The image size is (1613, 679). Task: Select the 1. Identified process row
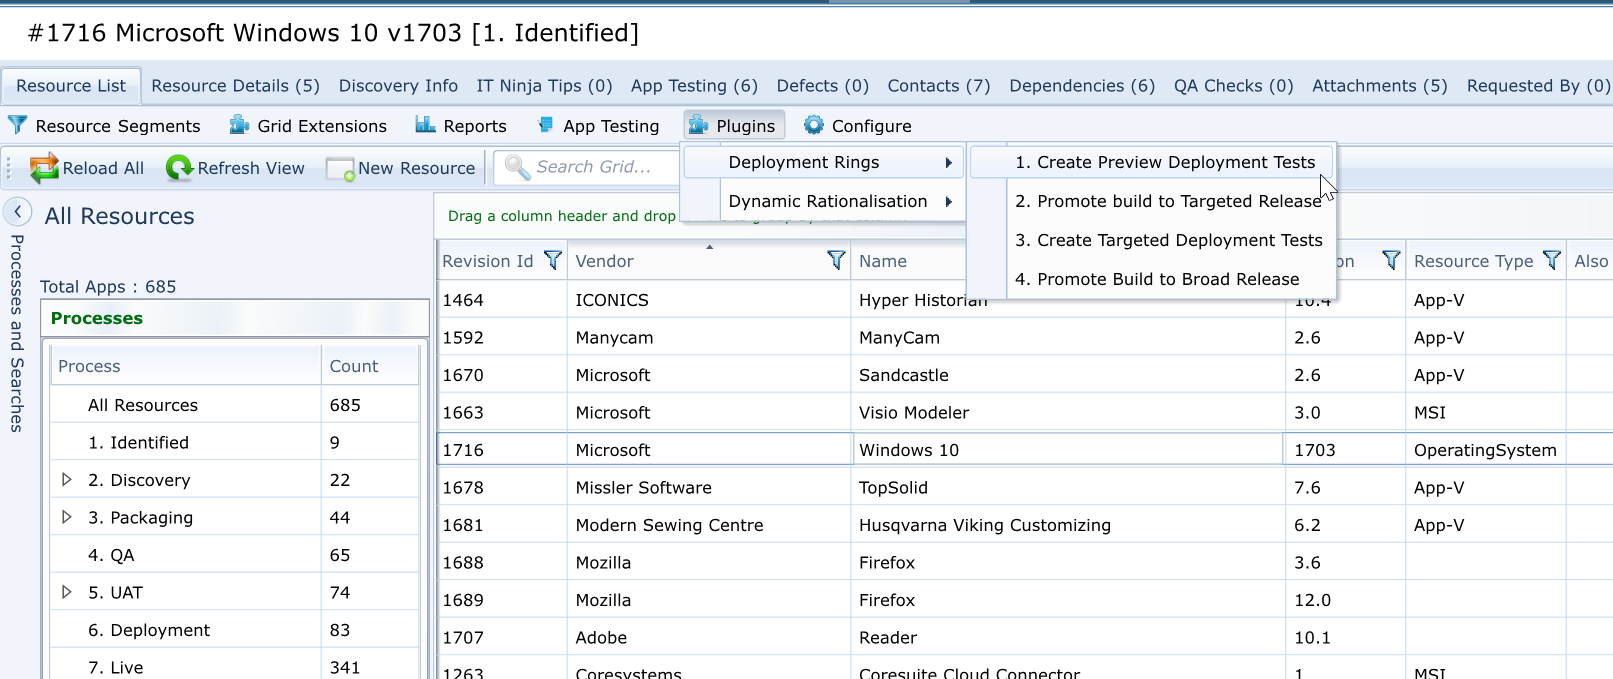point(235,442)
